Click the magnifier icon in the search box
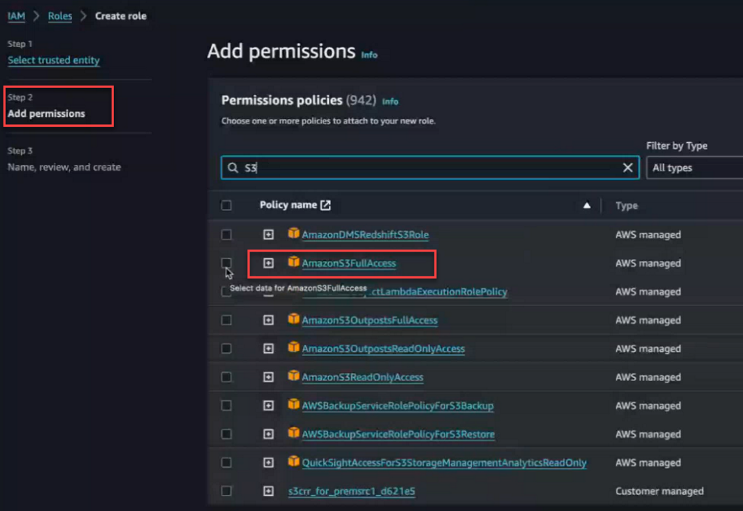Screen dimensions: 743x511 point(233,168)
